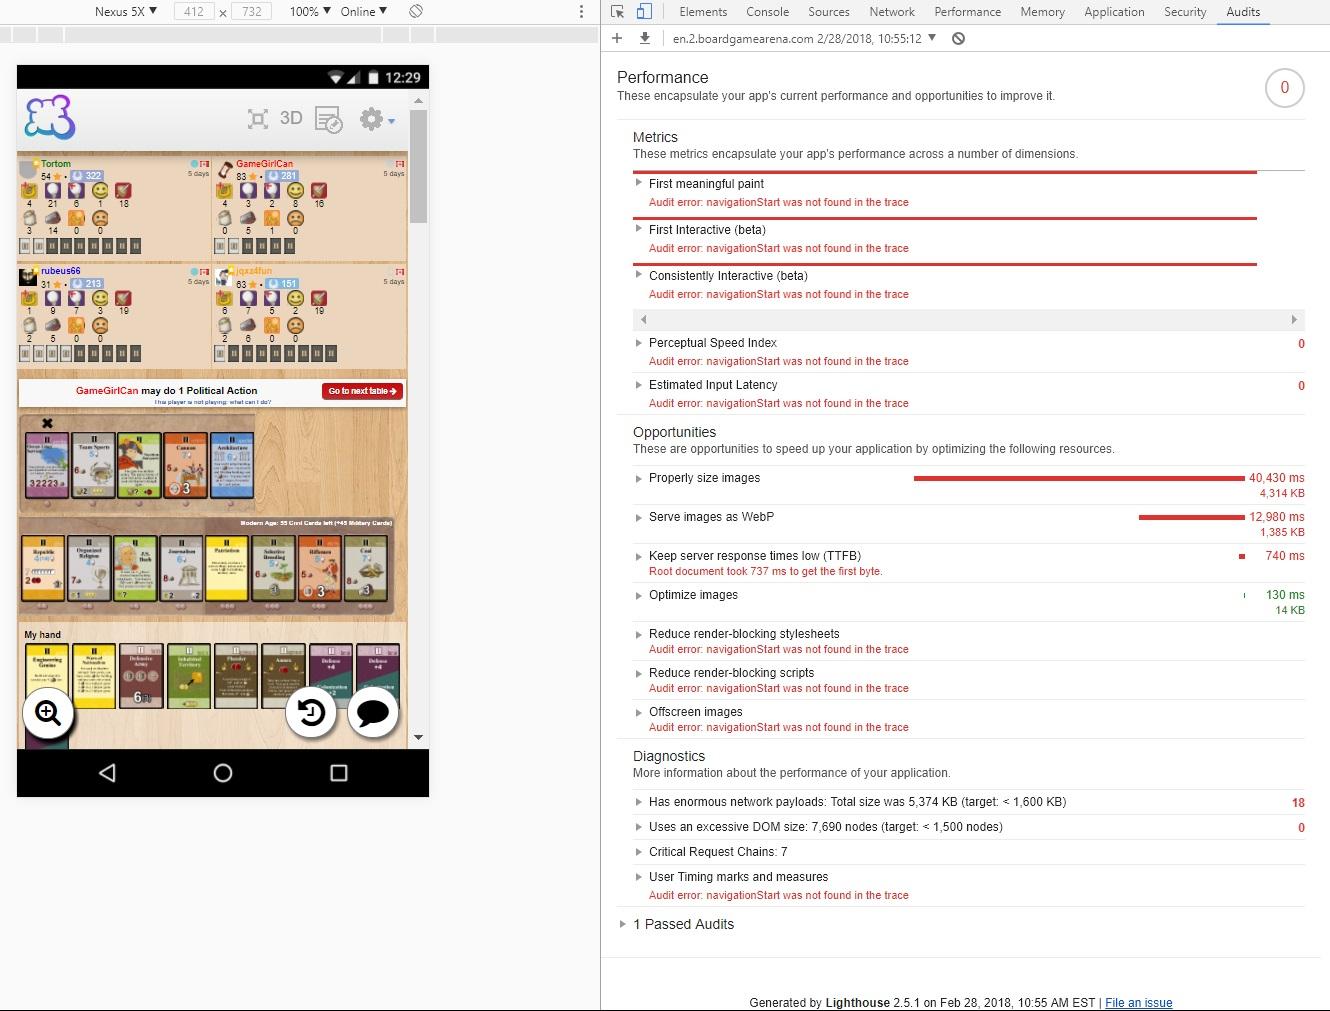Open the chat speech bubble button
Screen dimensions: 1330x1011
click(x=373, y=713)
